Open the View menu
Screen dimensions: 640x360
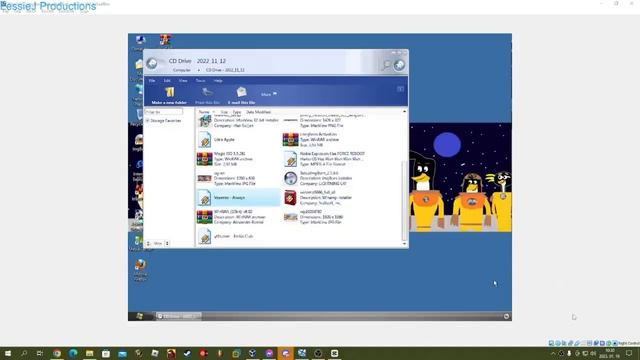[183, 80]
